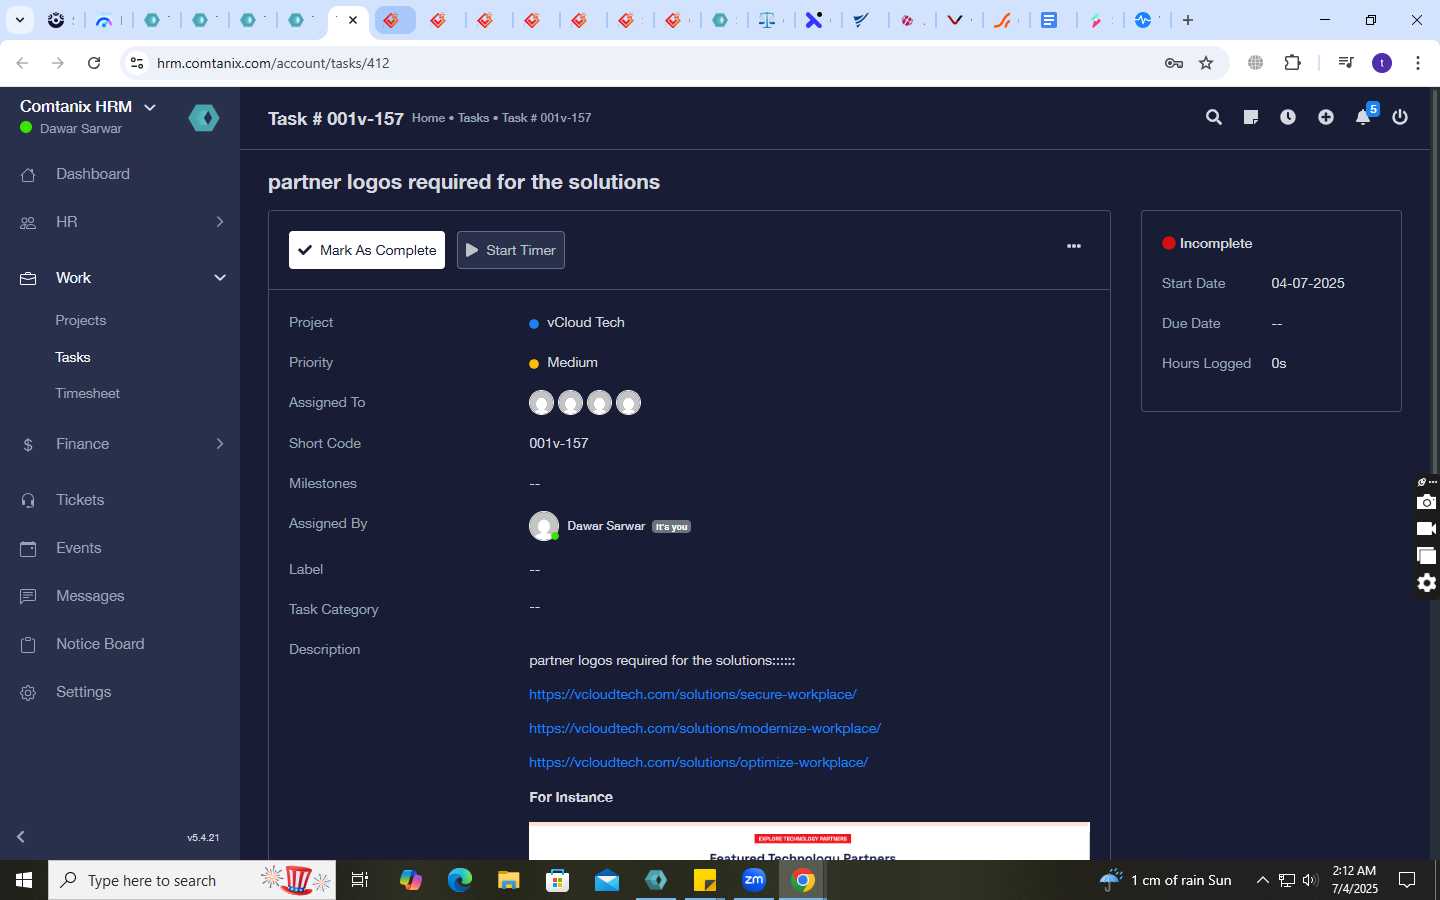Open tab search dropdown arrow
This screenshot has width=1440, height=900.
(x=19, y=20)
